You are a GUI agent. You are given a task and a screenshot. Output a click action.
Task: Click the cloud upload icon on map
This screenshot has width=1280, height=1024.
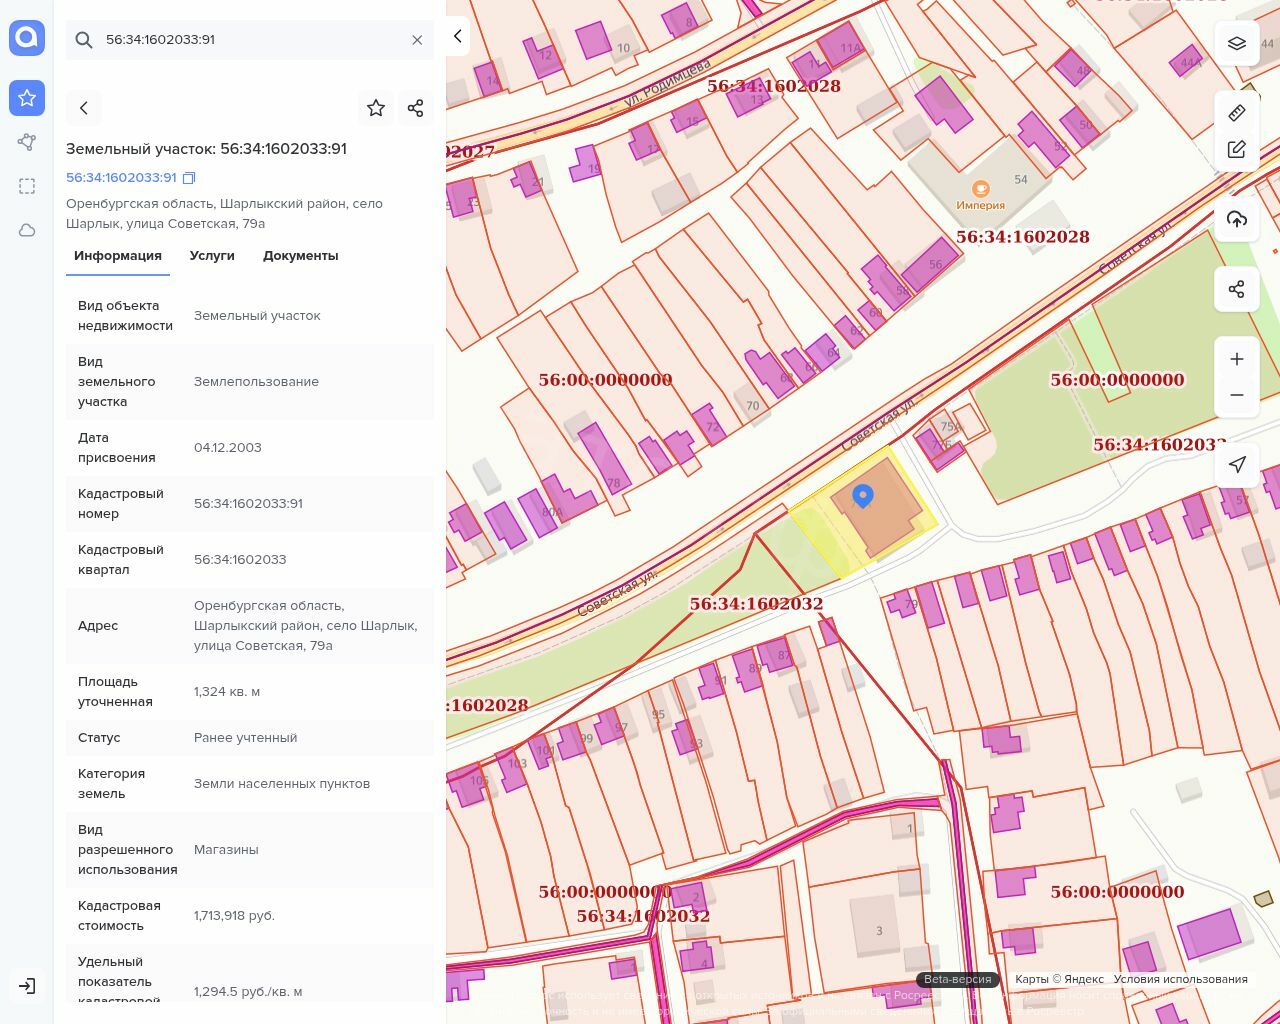[1237, 219]
